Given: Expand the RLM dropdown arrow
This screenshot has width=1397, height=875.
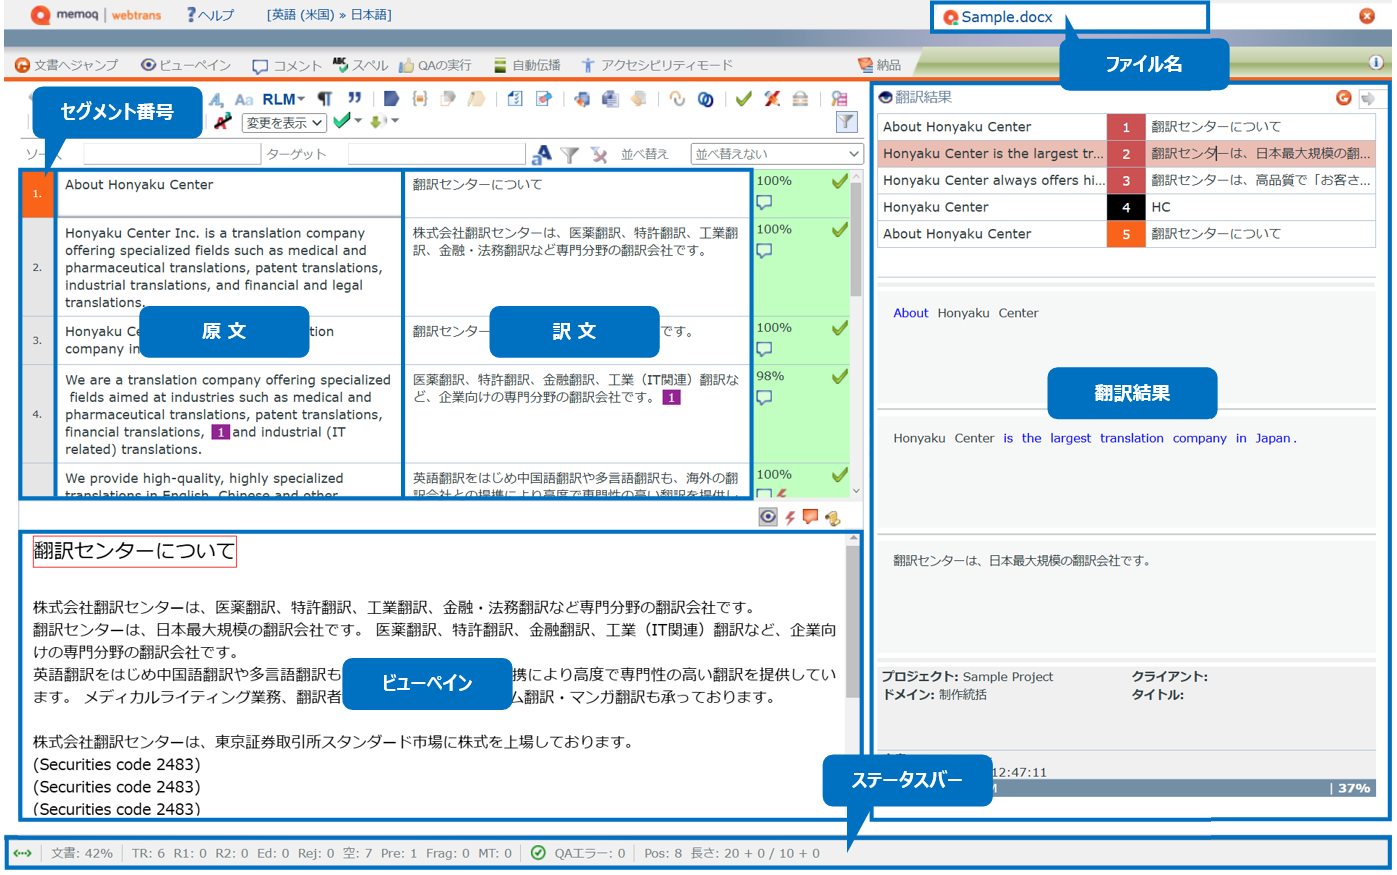Looking at the screenshot, I should [x=301, y=99].
